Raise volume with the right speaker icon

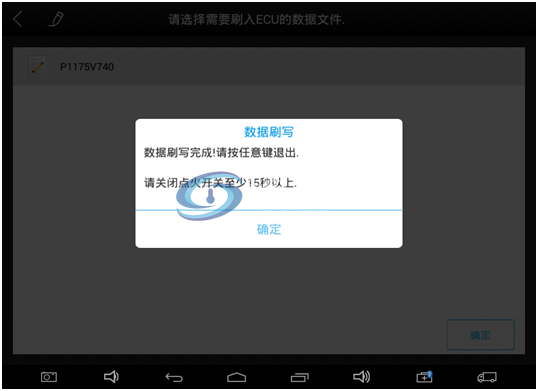[x=362, y=377]
